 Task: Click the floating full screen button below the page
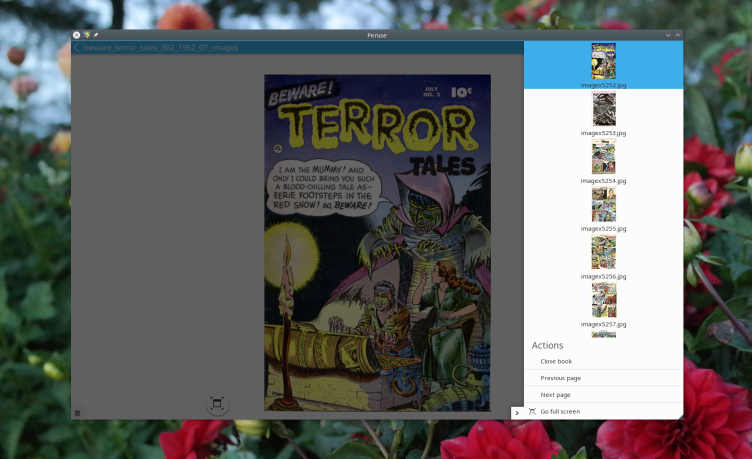tap(217, 403)
